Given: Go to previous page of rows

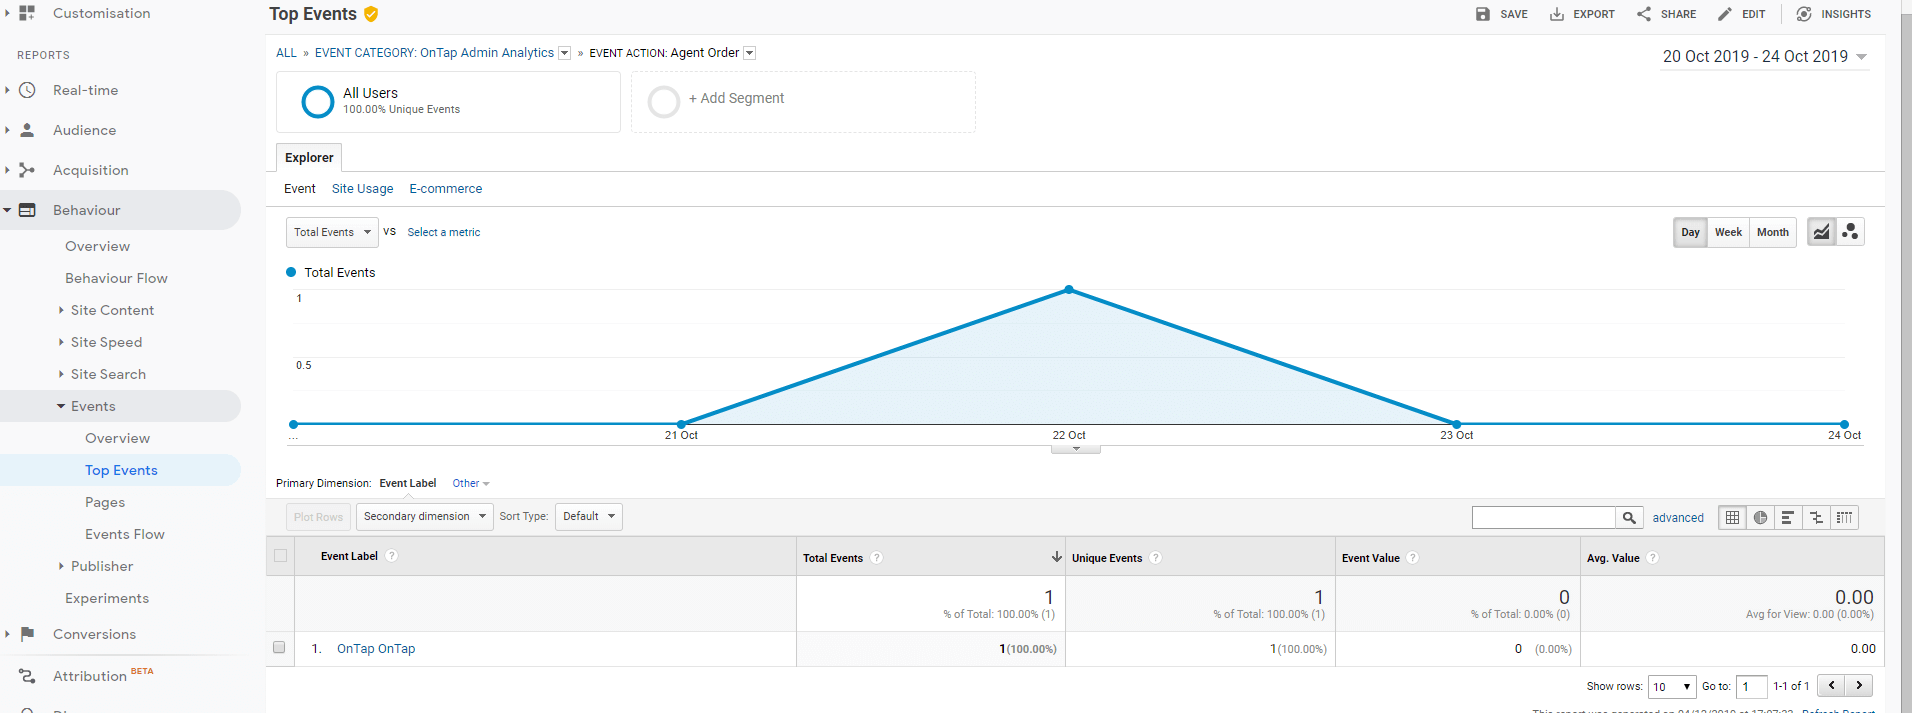Looking at the screenshot, I should coord(1831,685).
